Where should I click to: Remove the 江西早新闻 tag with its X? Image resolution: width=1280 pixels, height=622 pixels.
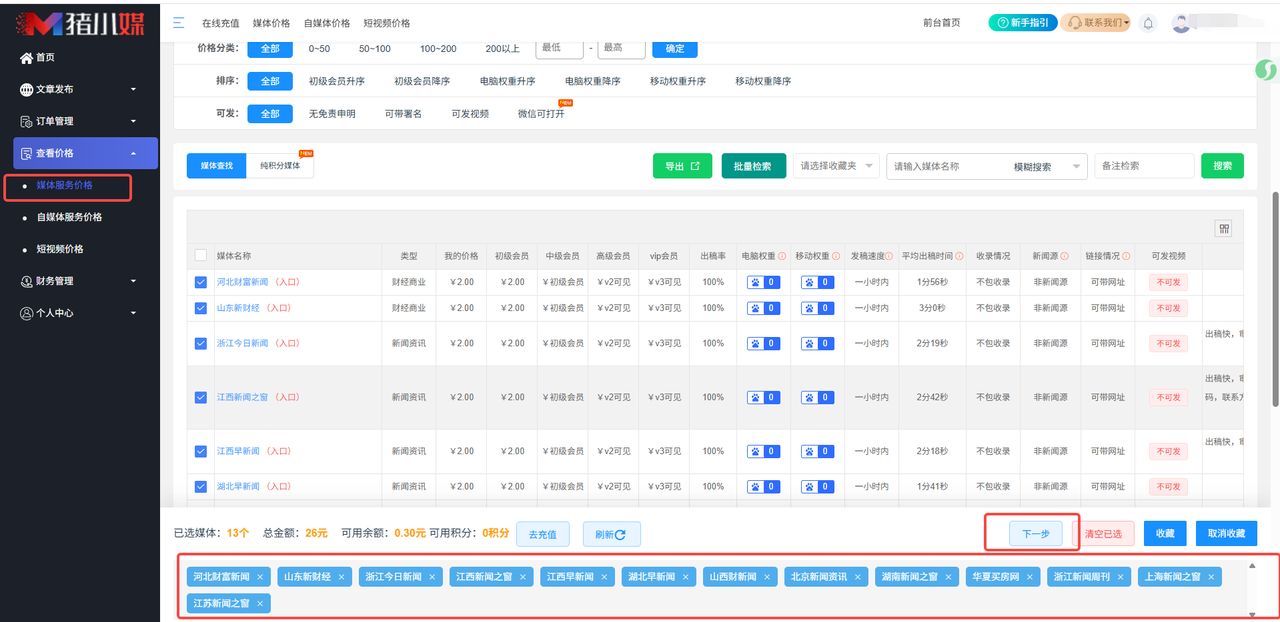pyautogui.click(x=604, y=577)
